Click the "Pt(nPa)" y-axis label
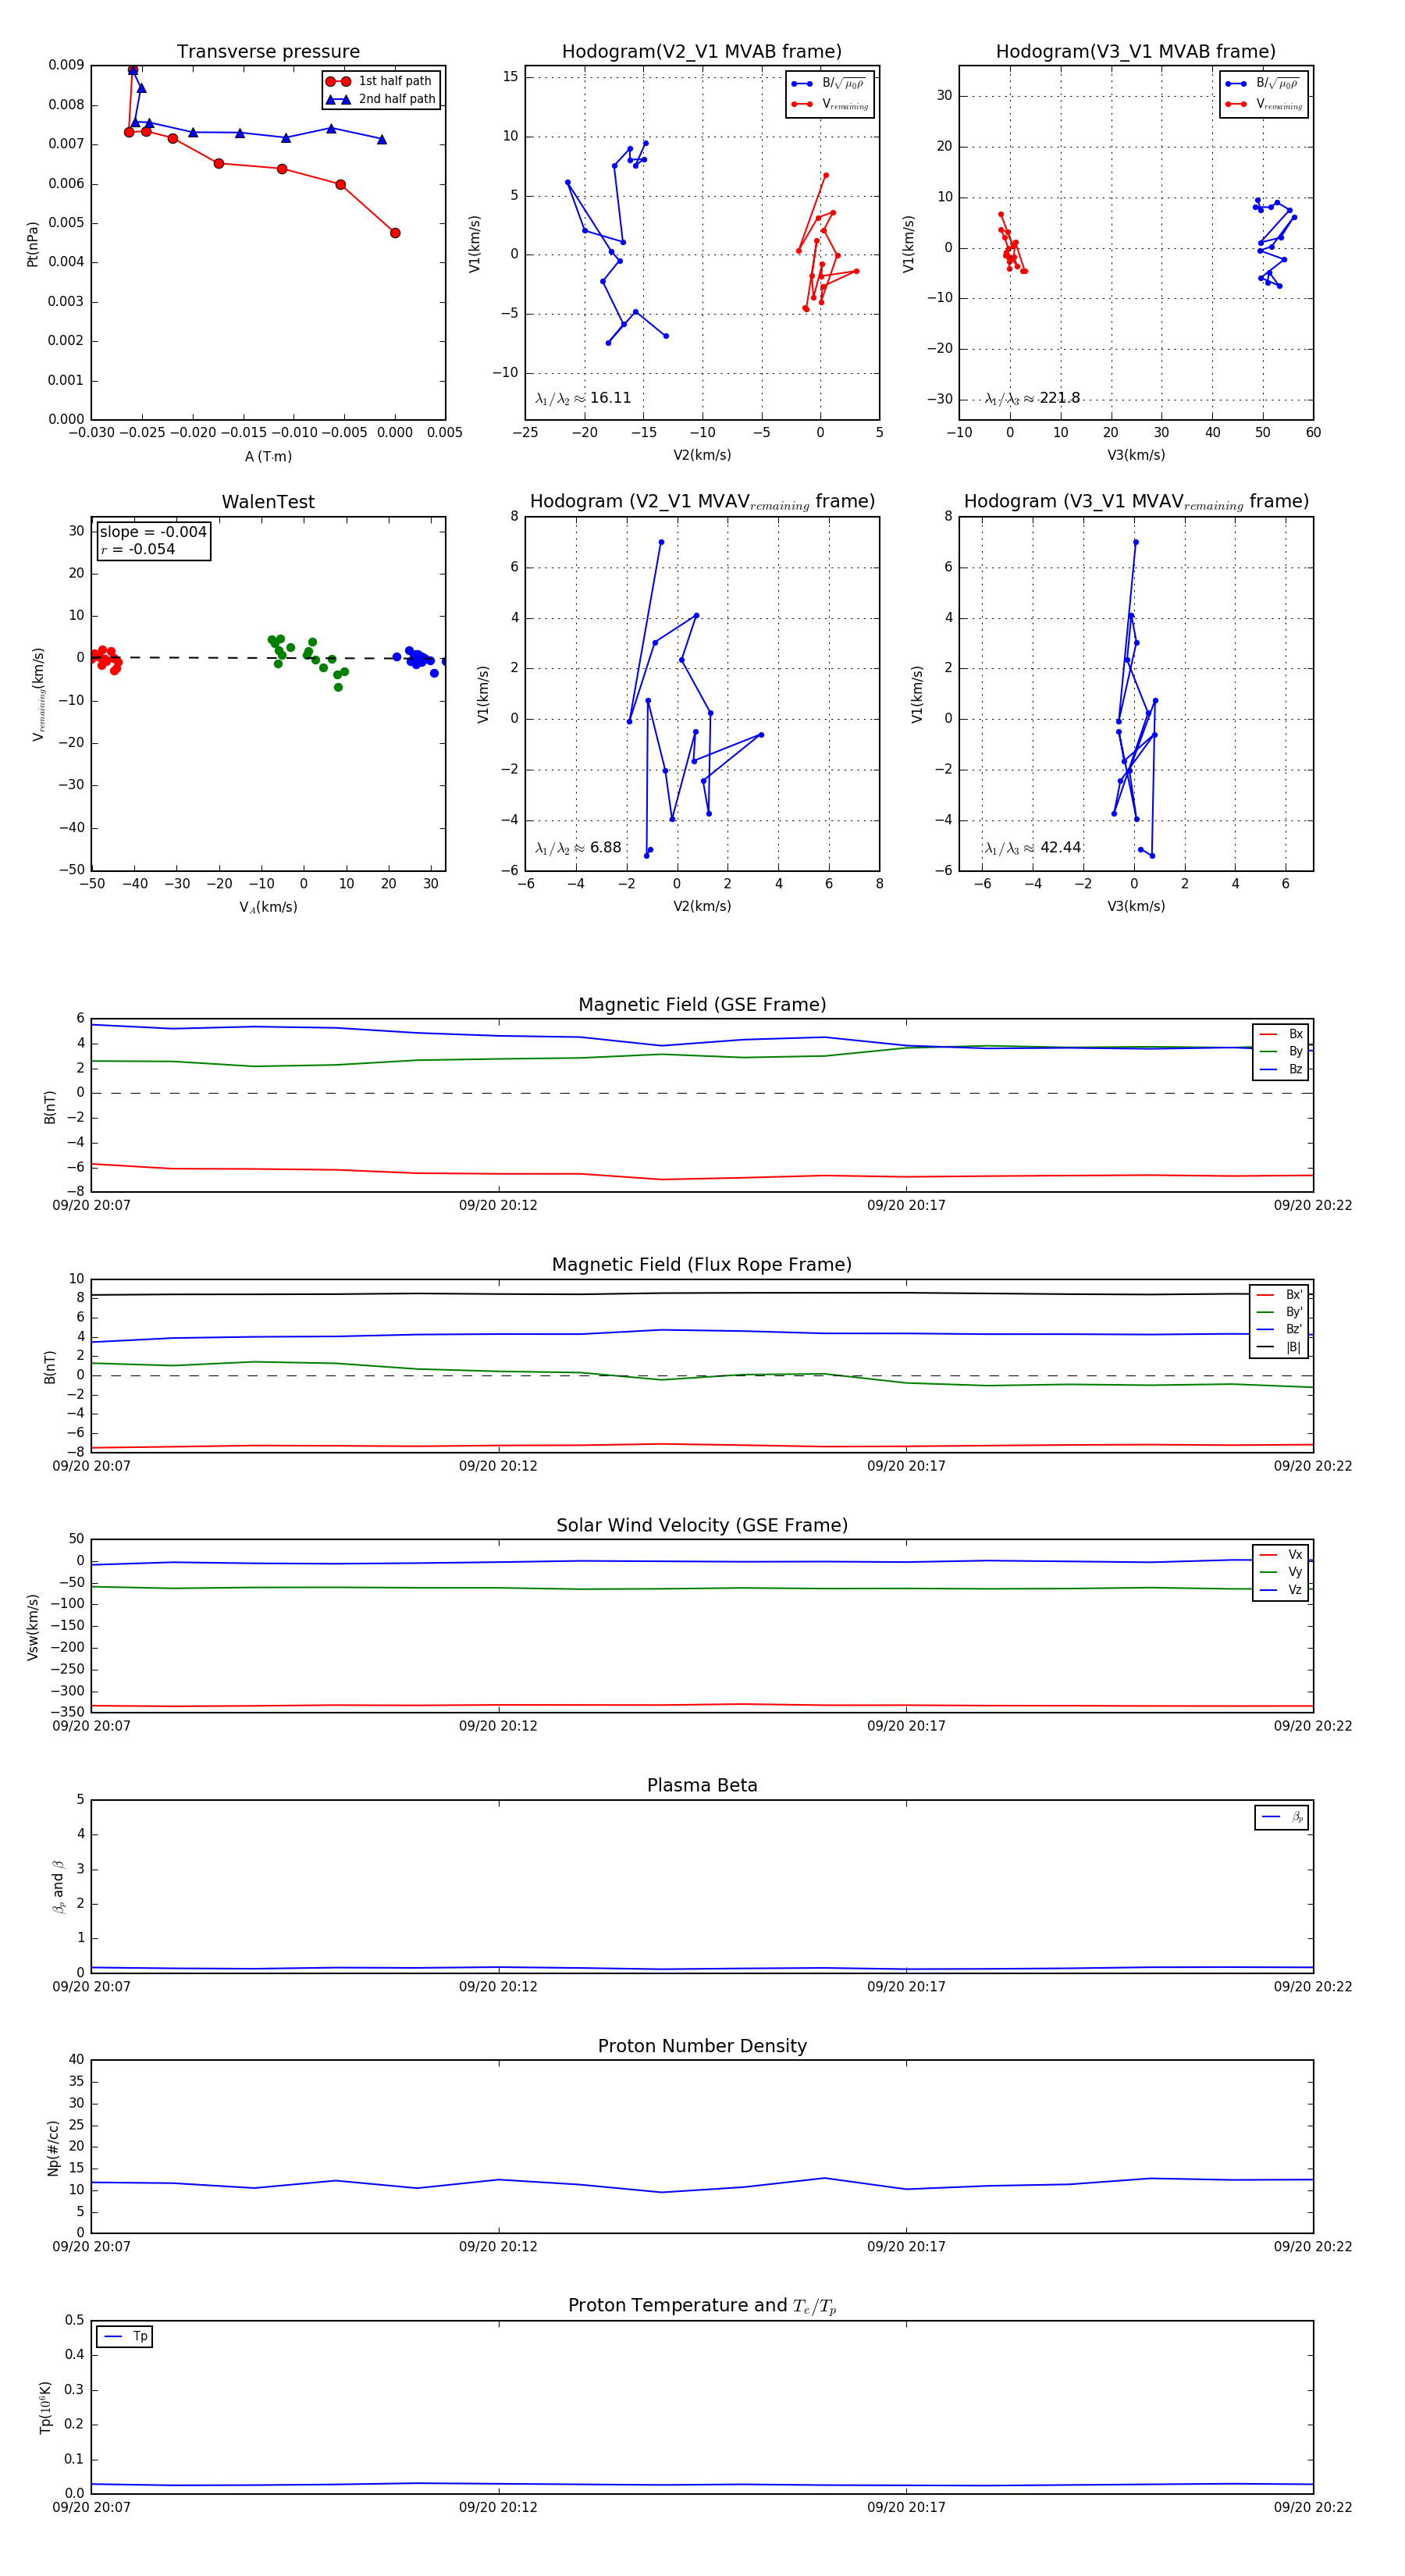 coord(32,243)
